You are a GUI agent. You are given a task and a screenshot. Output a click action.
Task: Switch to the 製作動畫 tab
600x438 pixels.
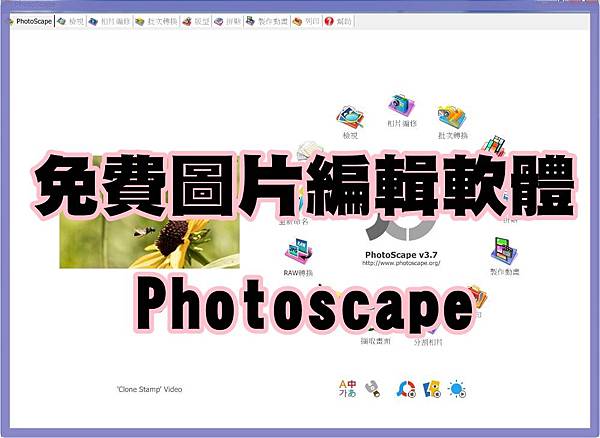pyautogui.click(x=267, y=21)
